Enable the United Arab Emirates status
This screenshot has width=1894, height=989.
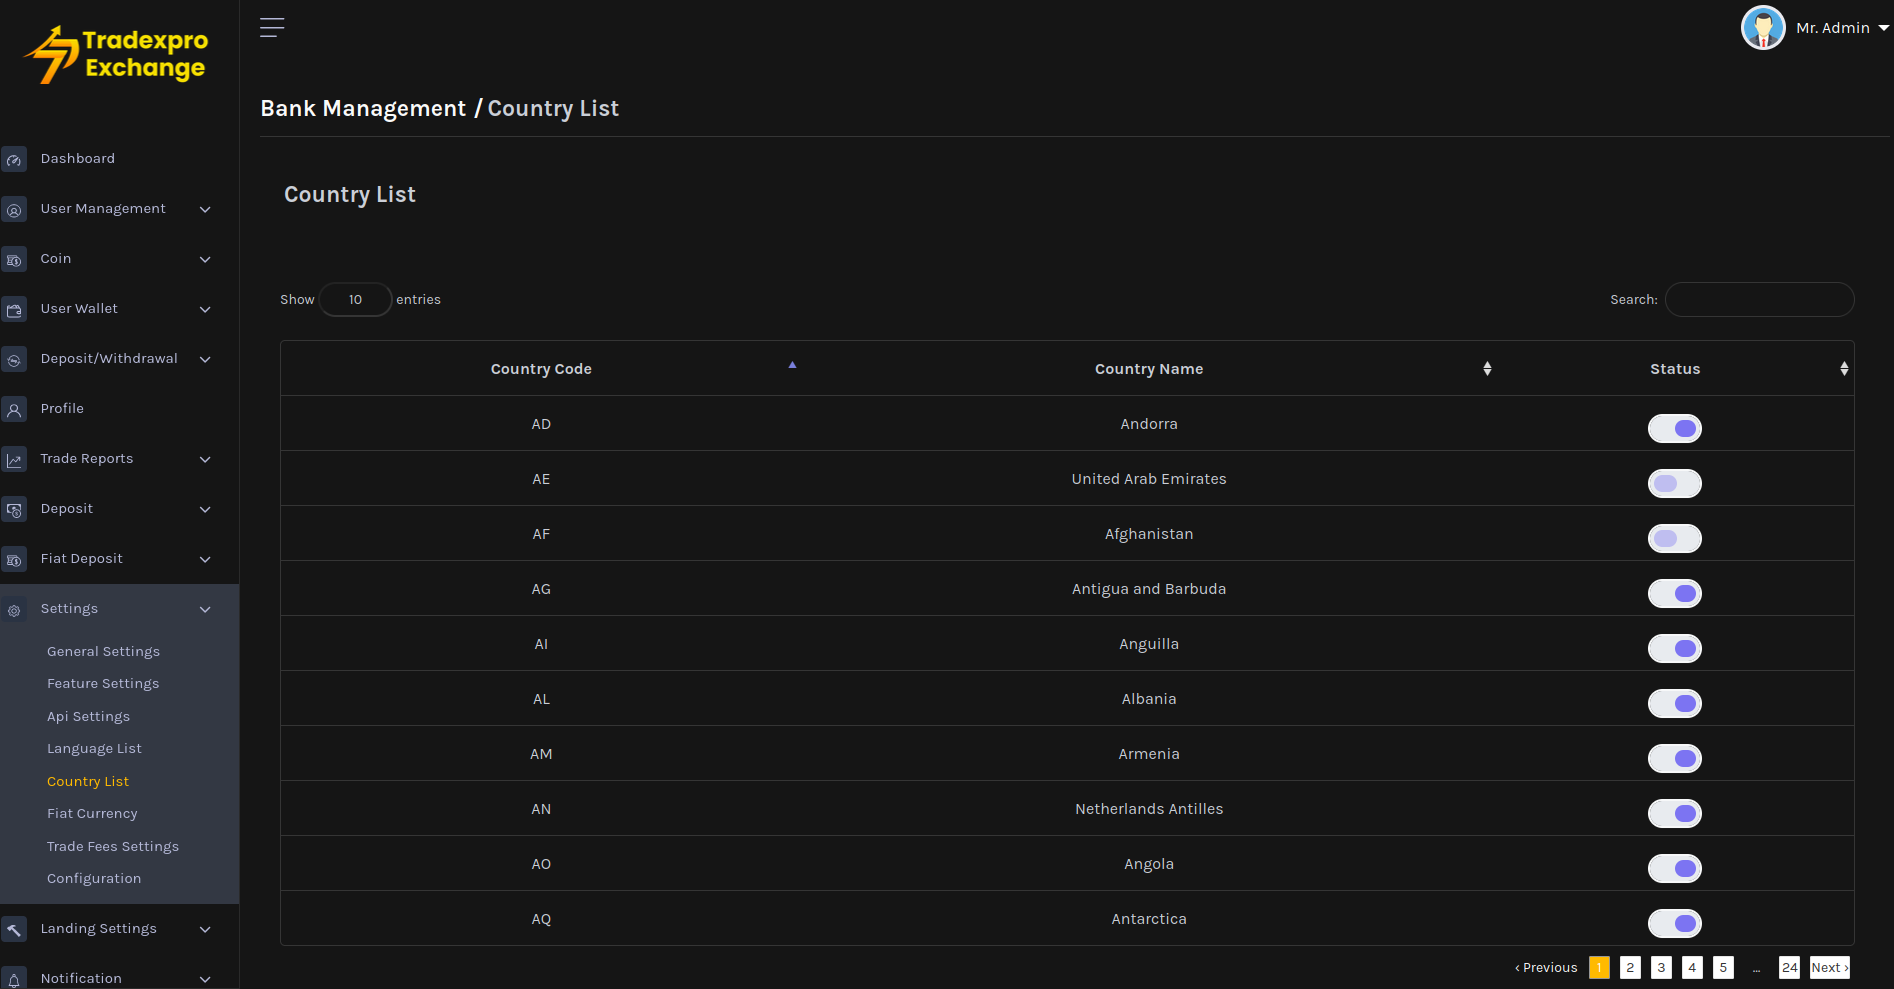tap(1674, 483)
